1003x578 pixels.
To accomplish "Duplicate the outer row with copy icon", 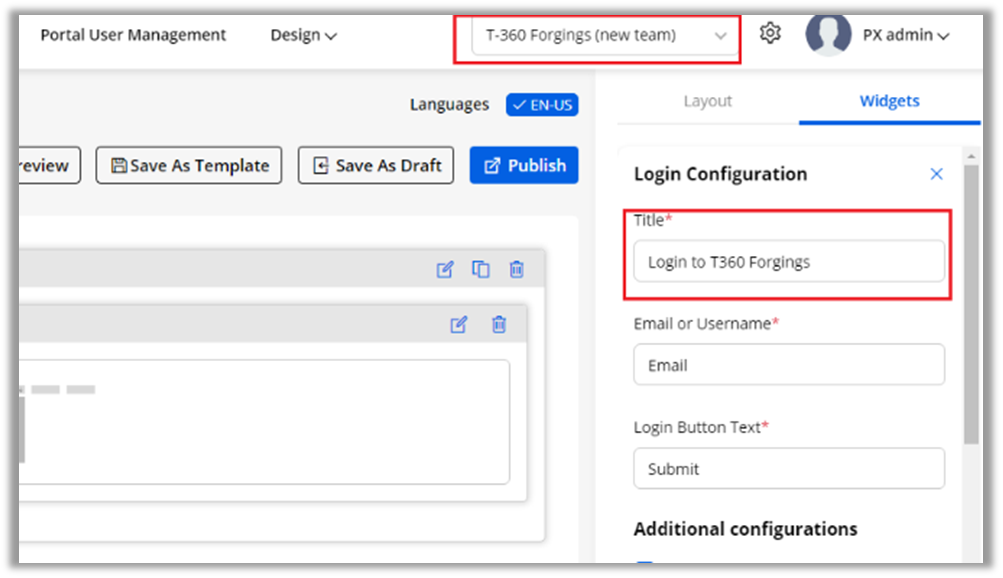I will (x=481, y=269).
